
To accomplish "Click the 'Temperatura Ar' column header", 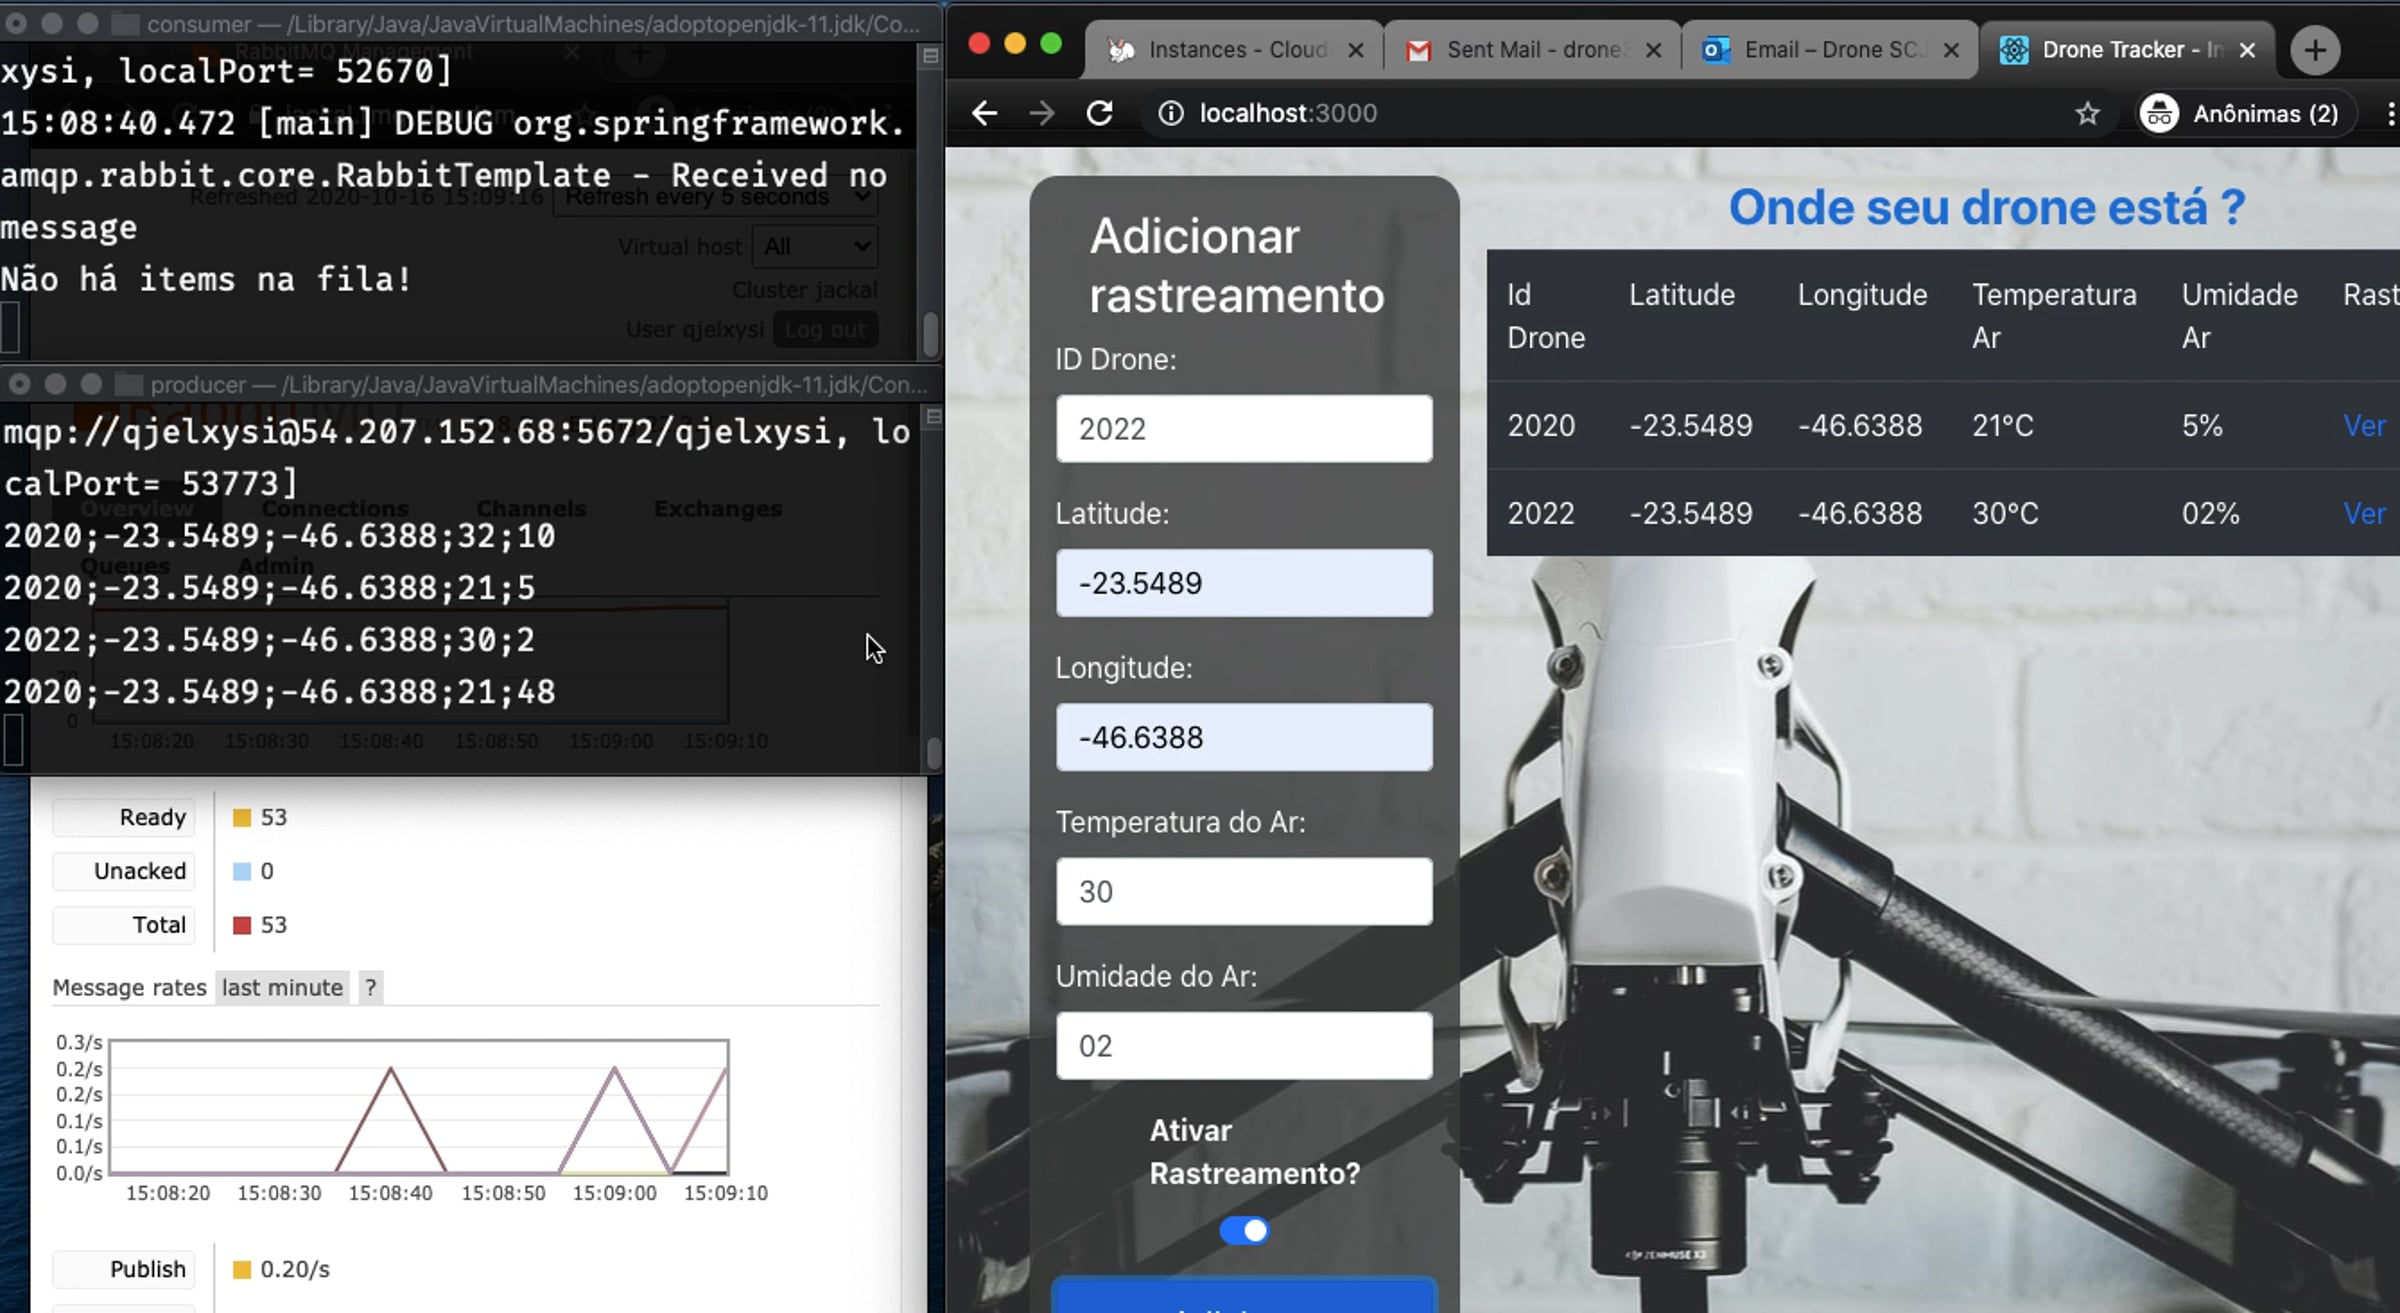I will (2054, 316).
